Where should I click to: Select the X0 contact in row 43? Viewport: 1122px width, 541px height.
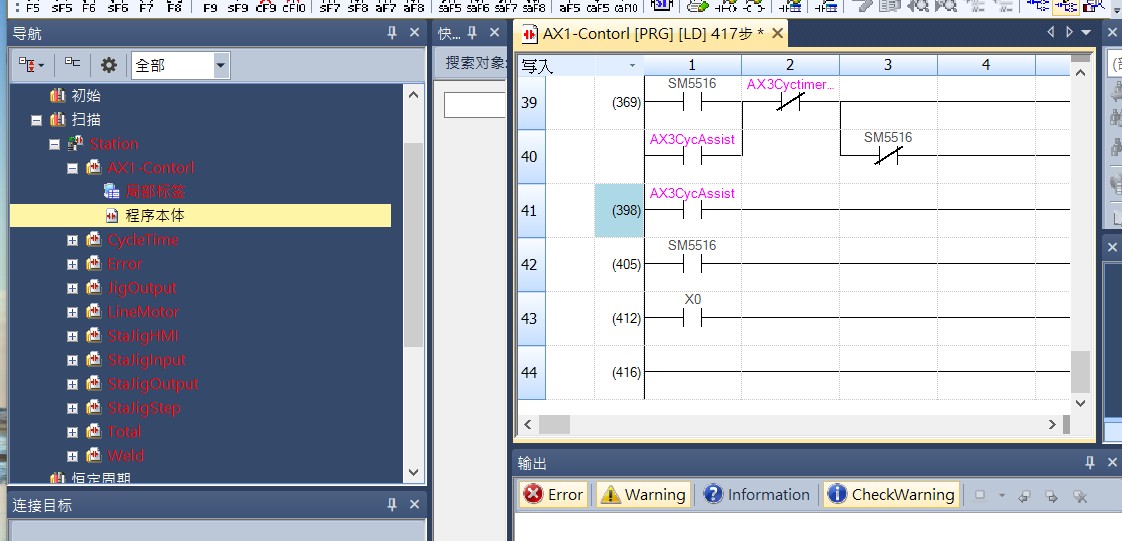point(692,318)
